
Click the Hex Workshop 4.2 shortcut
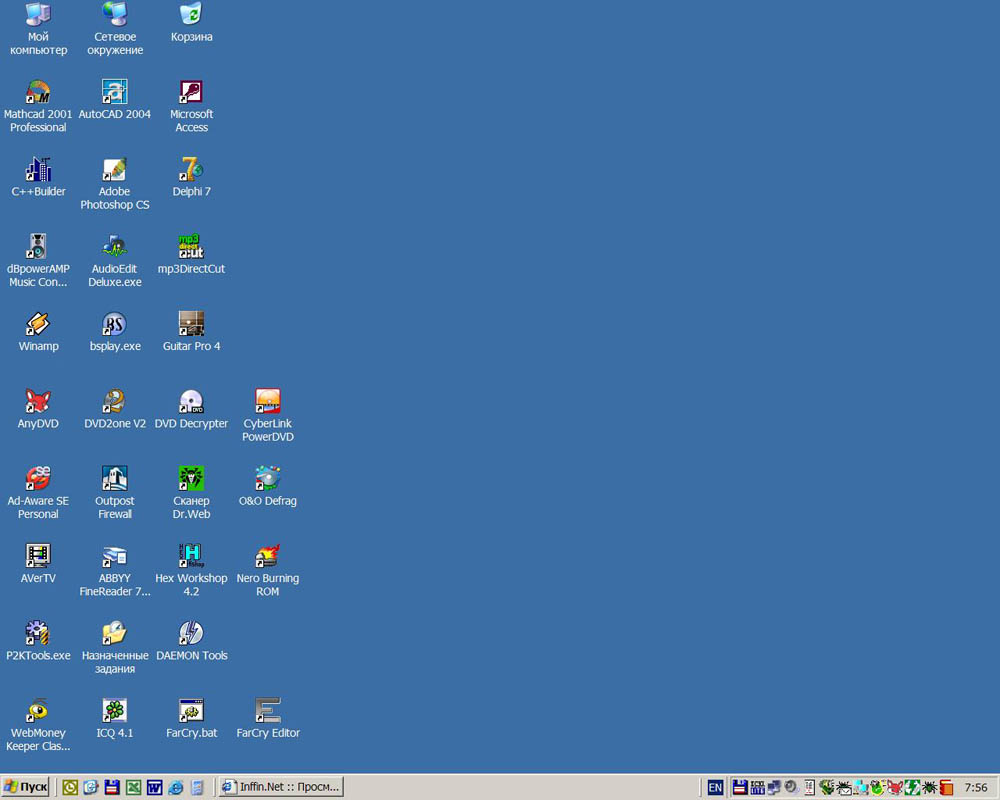click(x=191, y=570)
